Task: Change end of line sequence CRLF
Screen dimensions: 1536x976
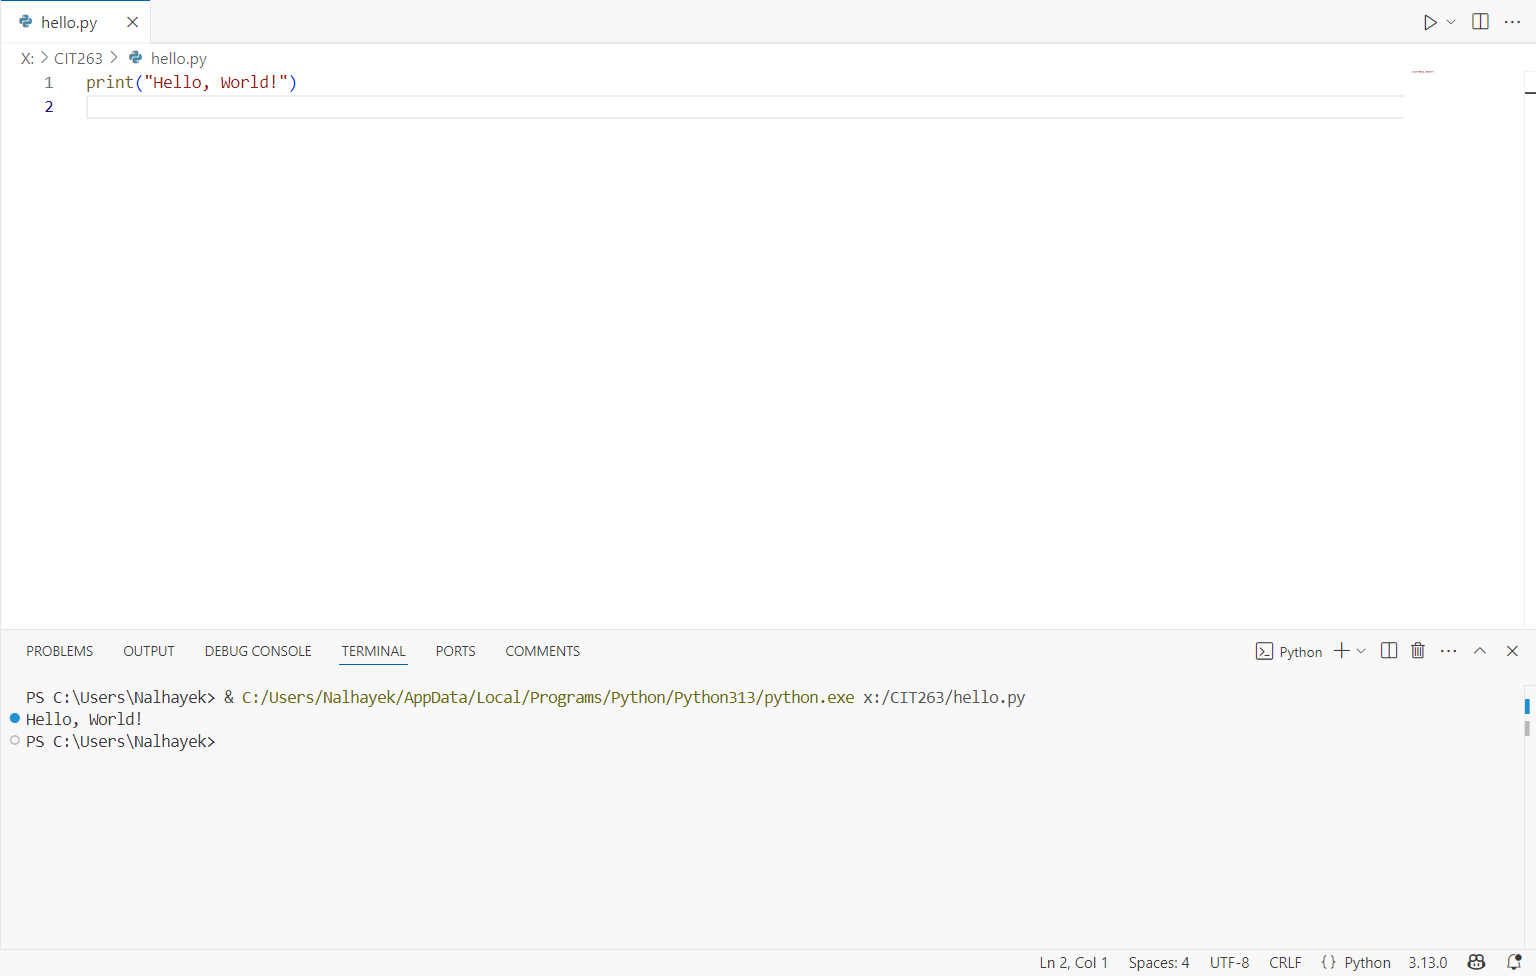Action: [x=1285, y=962]
